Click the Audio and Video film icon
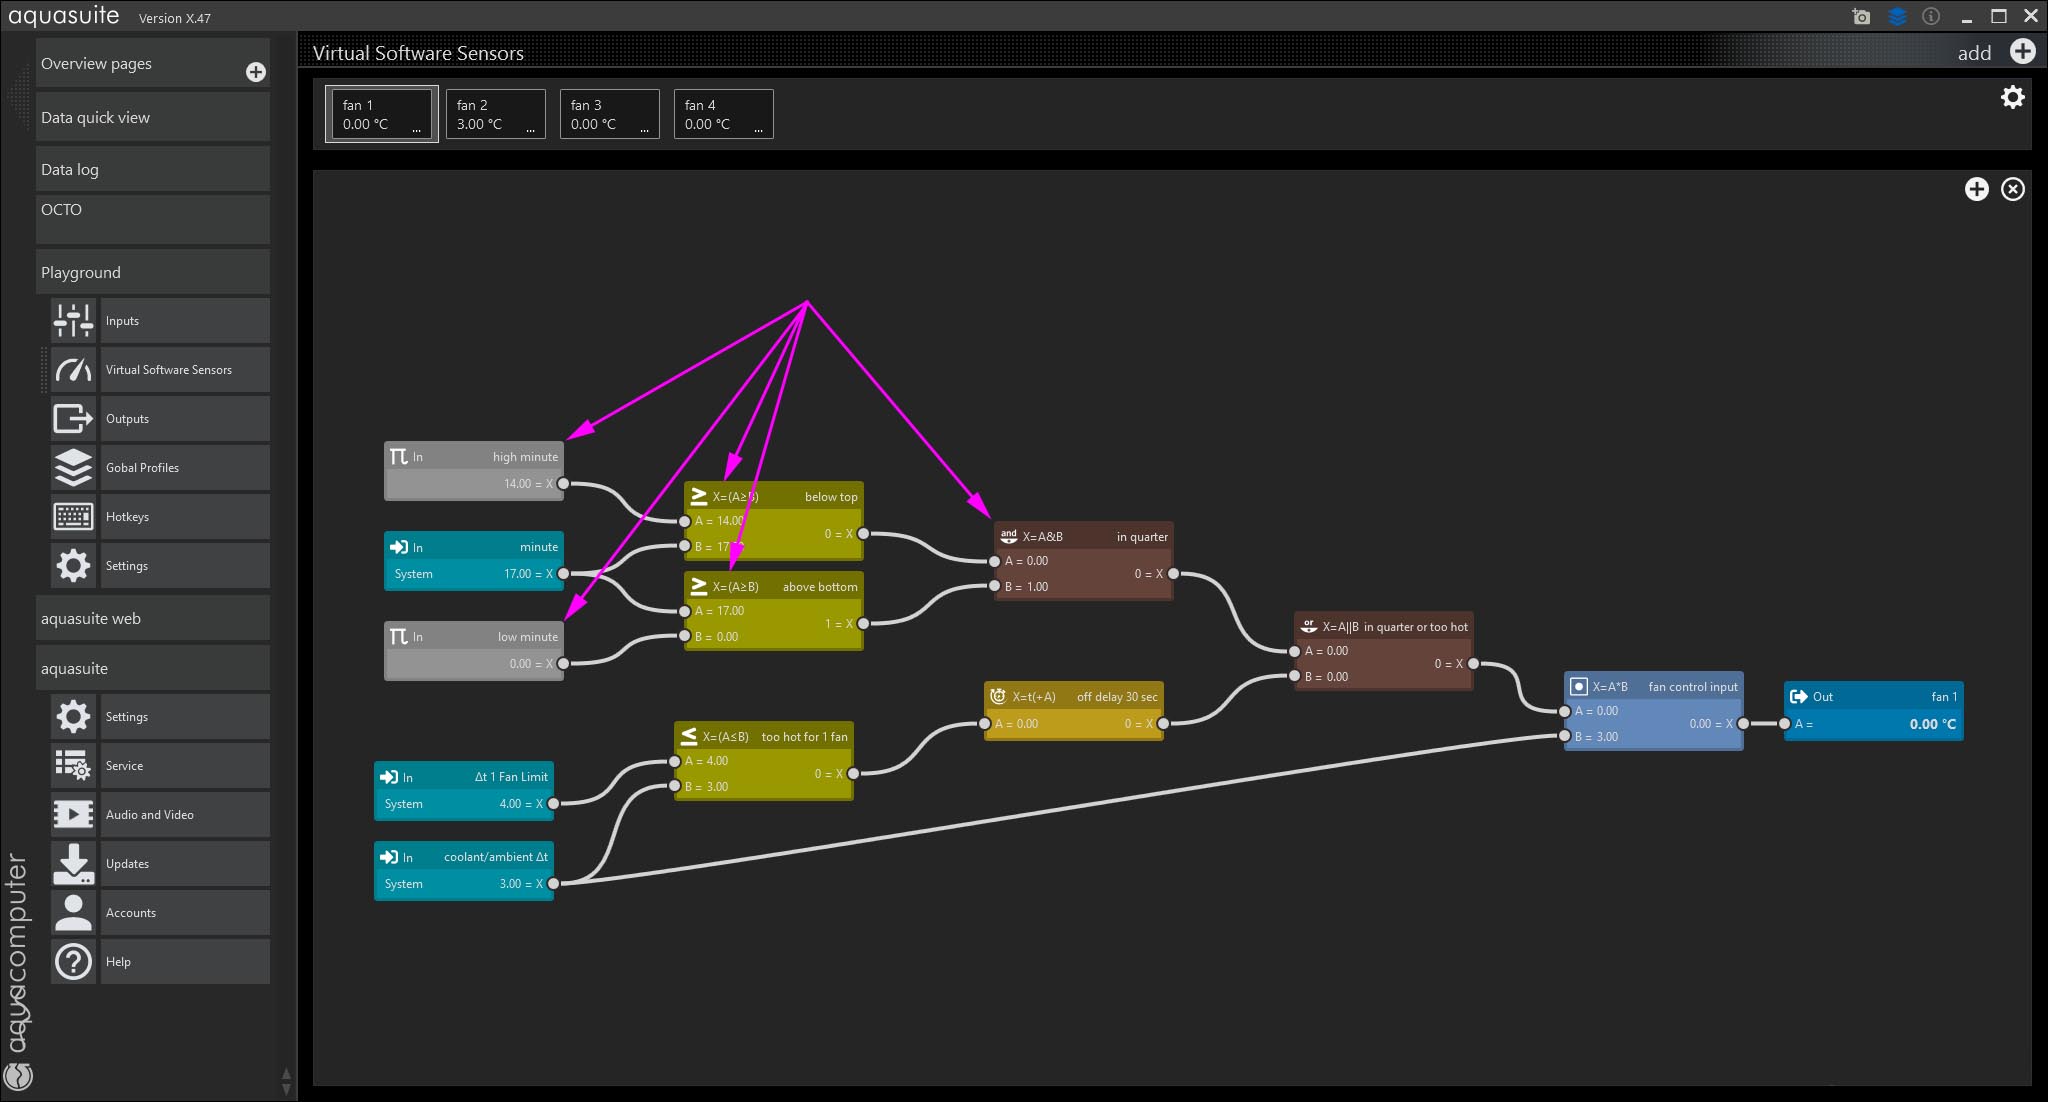2048x1102 pixels. pos(73,815)
